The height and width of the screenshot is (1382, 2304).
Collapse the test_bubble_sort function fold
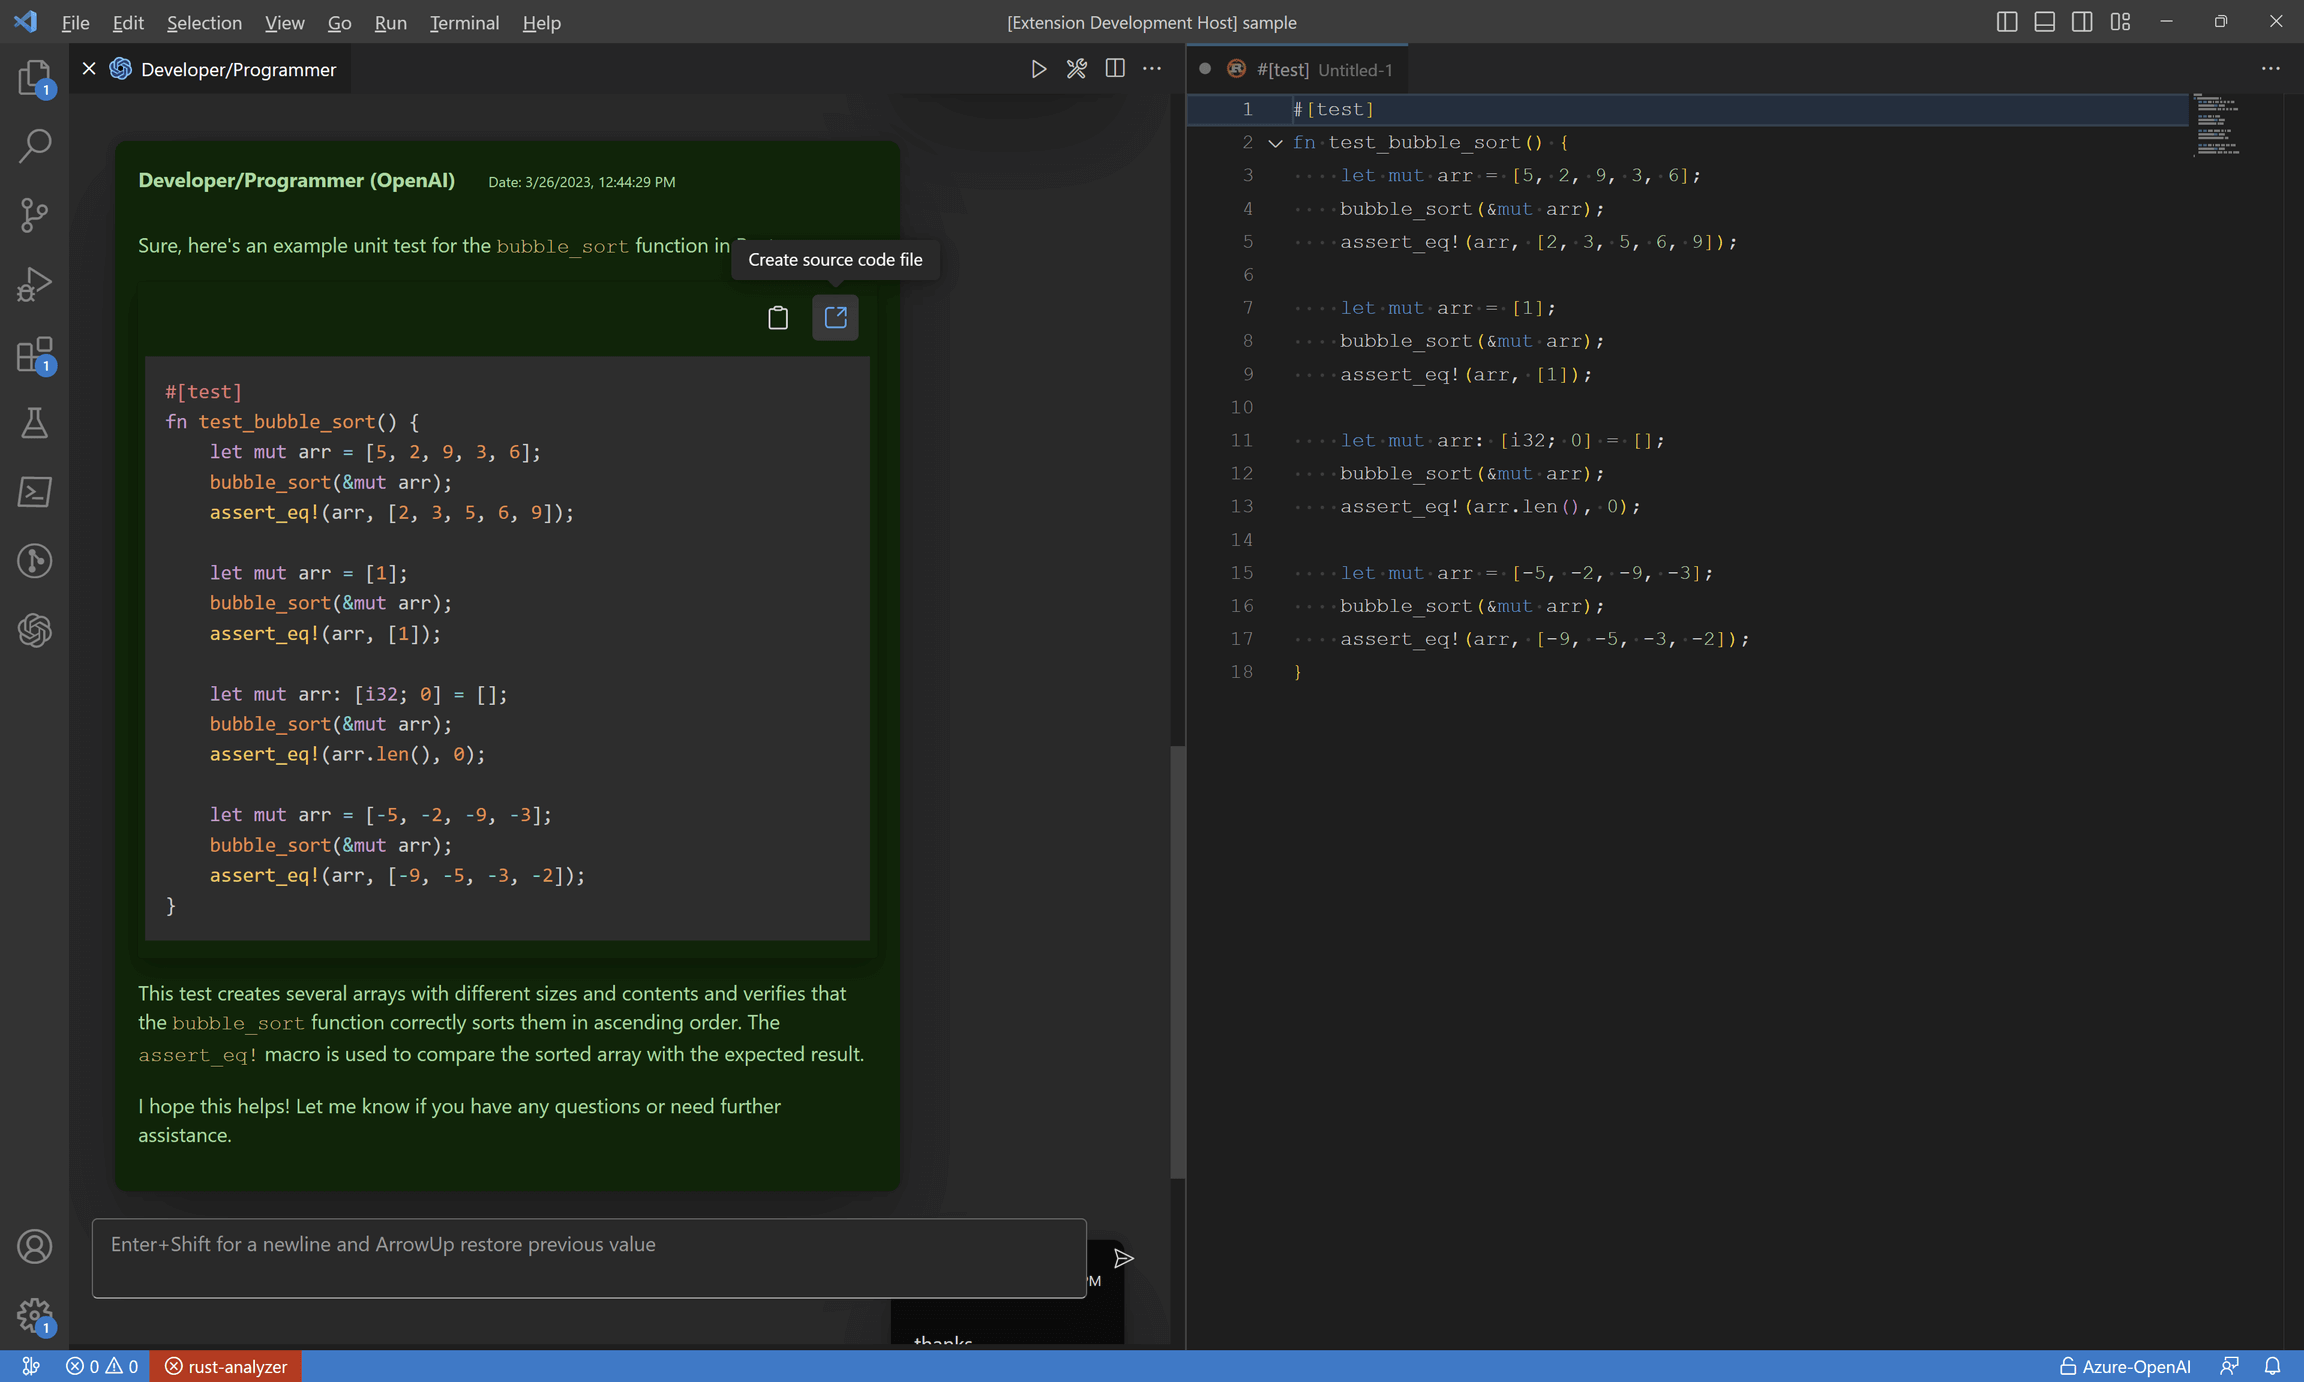click(1275, 143)
